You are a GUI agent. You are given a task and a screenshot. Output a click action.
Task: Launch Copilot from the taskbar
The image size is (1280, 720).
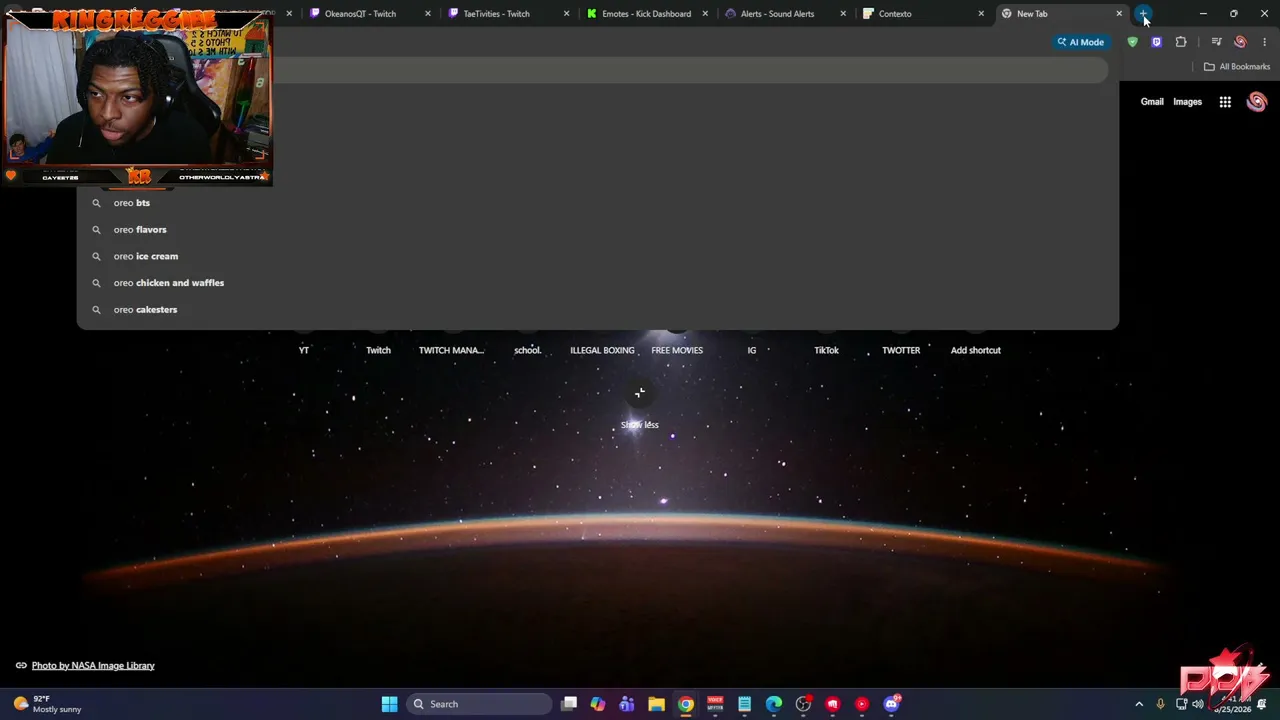[598, 704]
